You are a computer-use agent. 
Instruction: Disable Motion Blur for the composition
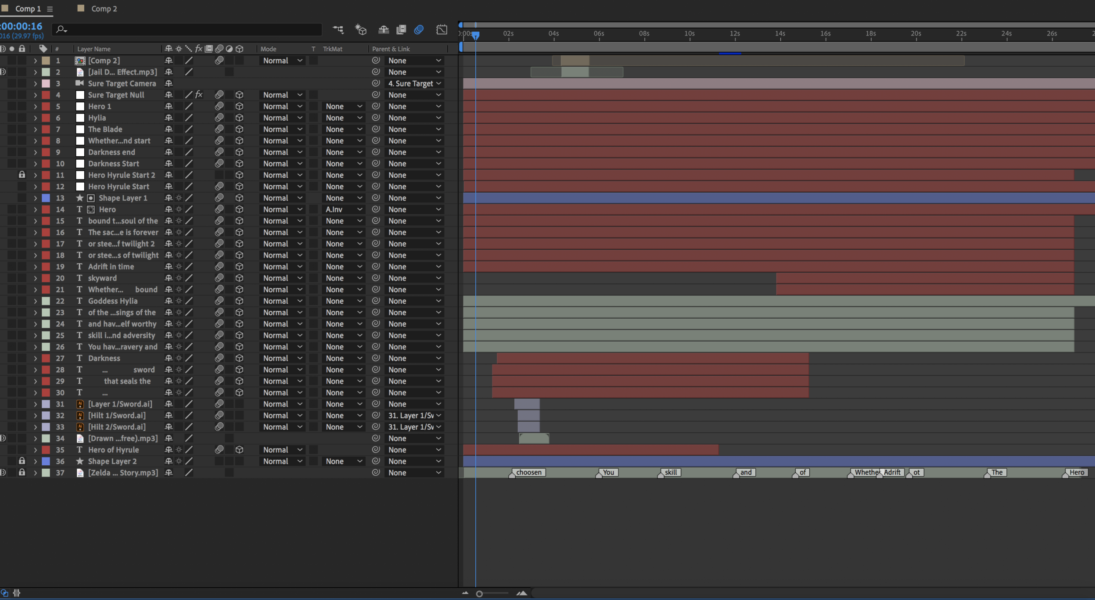point(418,30)
